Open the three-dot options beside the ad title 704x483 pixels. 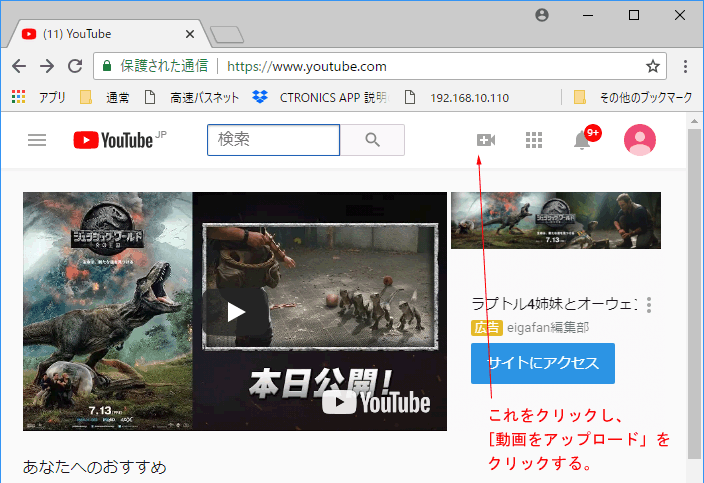coord(649,305)
